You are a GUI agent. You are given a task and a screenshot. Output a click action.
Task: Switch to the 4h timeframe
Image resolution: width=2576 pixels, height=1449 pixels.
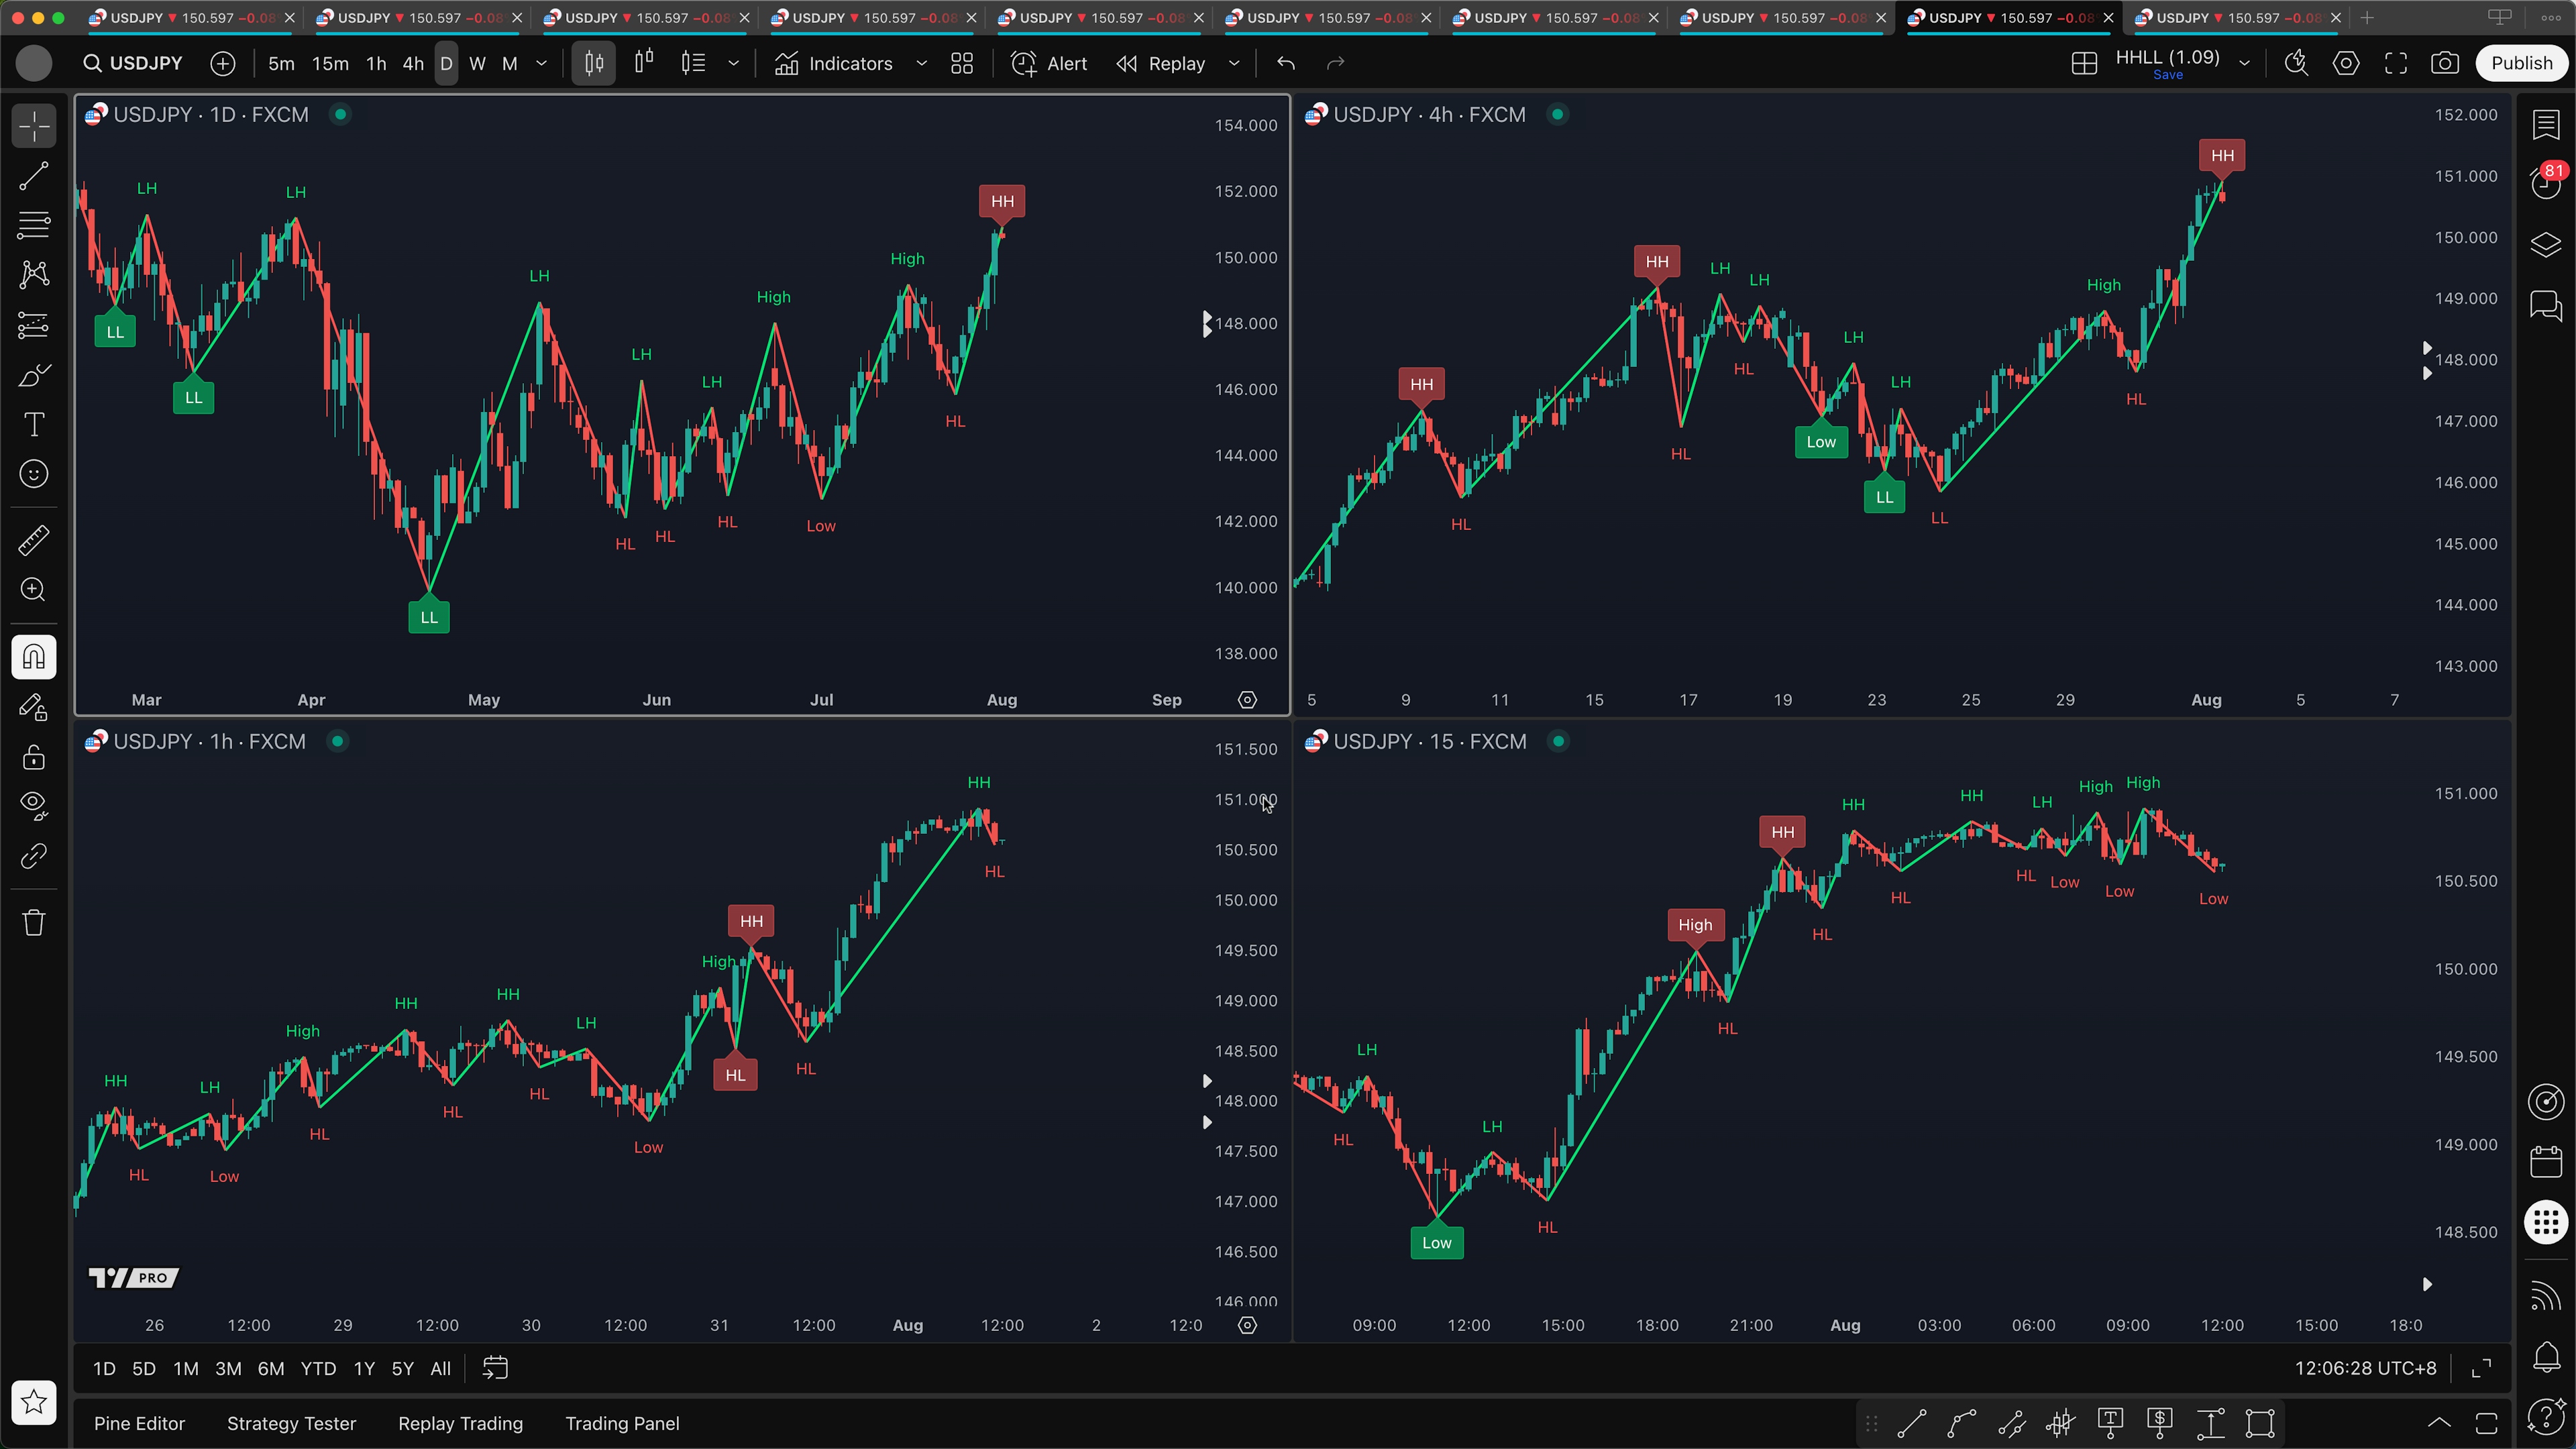click(x=413, y=63)
